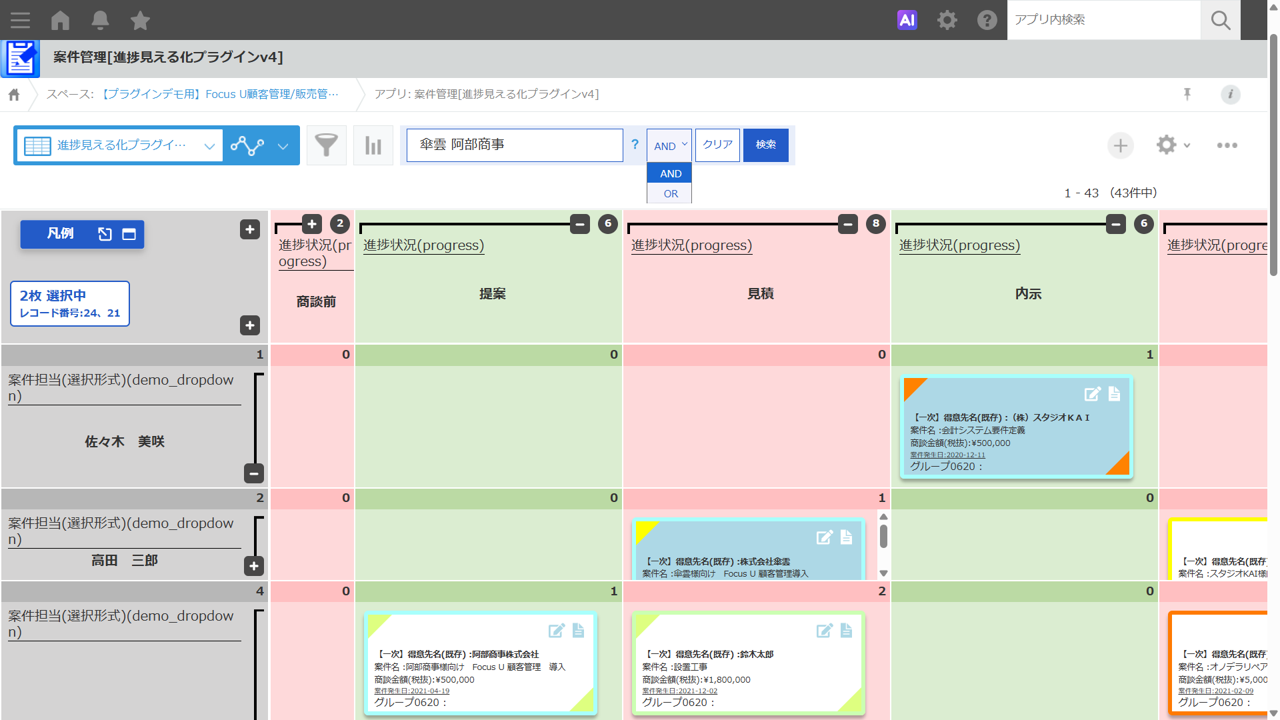The height and width of the screenshot is (720, 1280).
Task: Open the bar chart aggregation icon
Action: pyautogui.click(x=373, y=146)
